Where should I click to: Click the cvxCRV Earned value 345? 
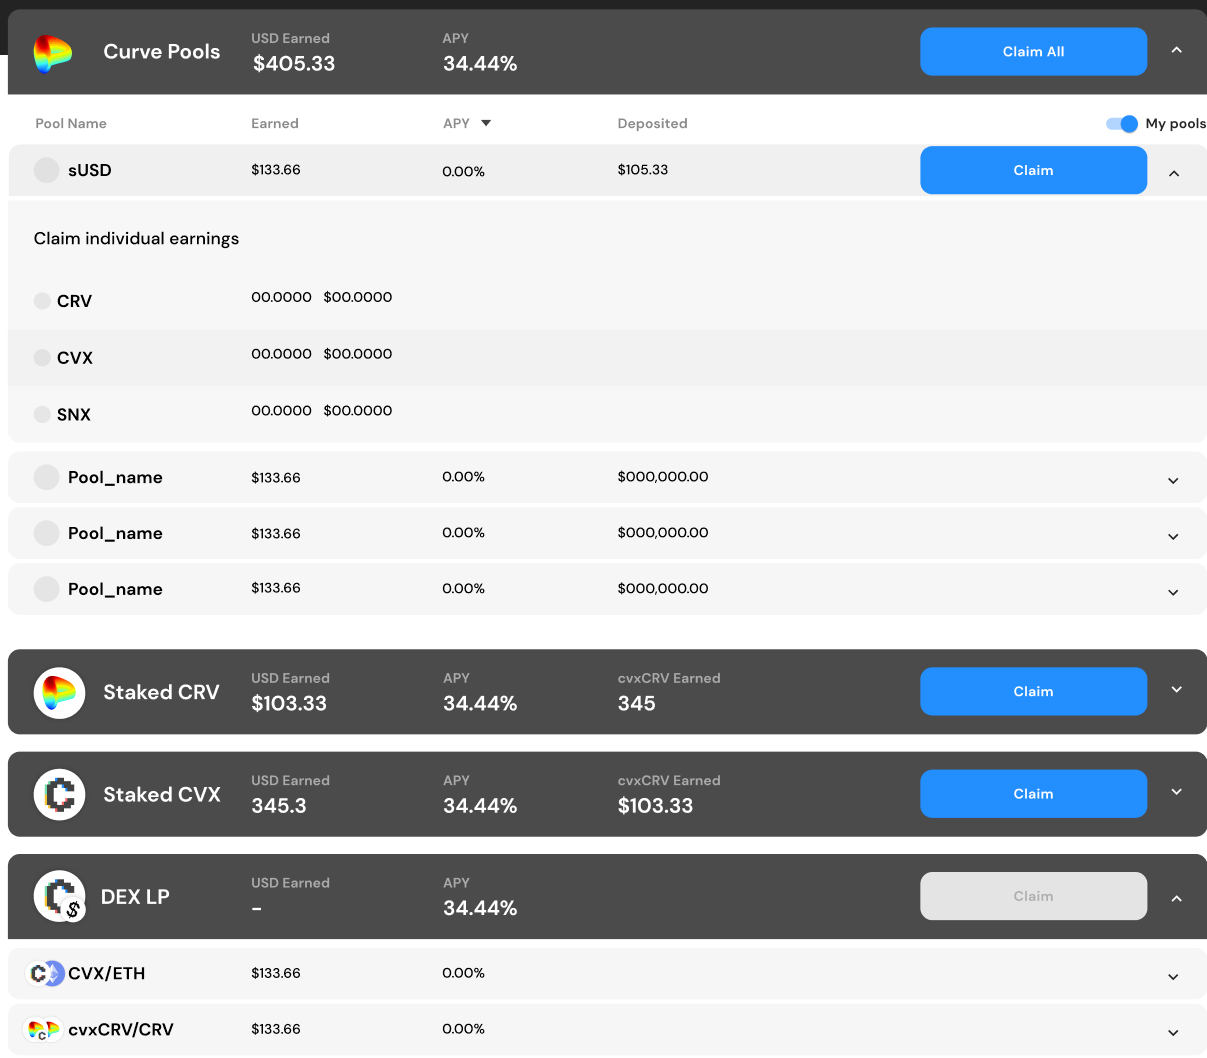point(637,703)
